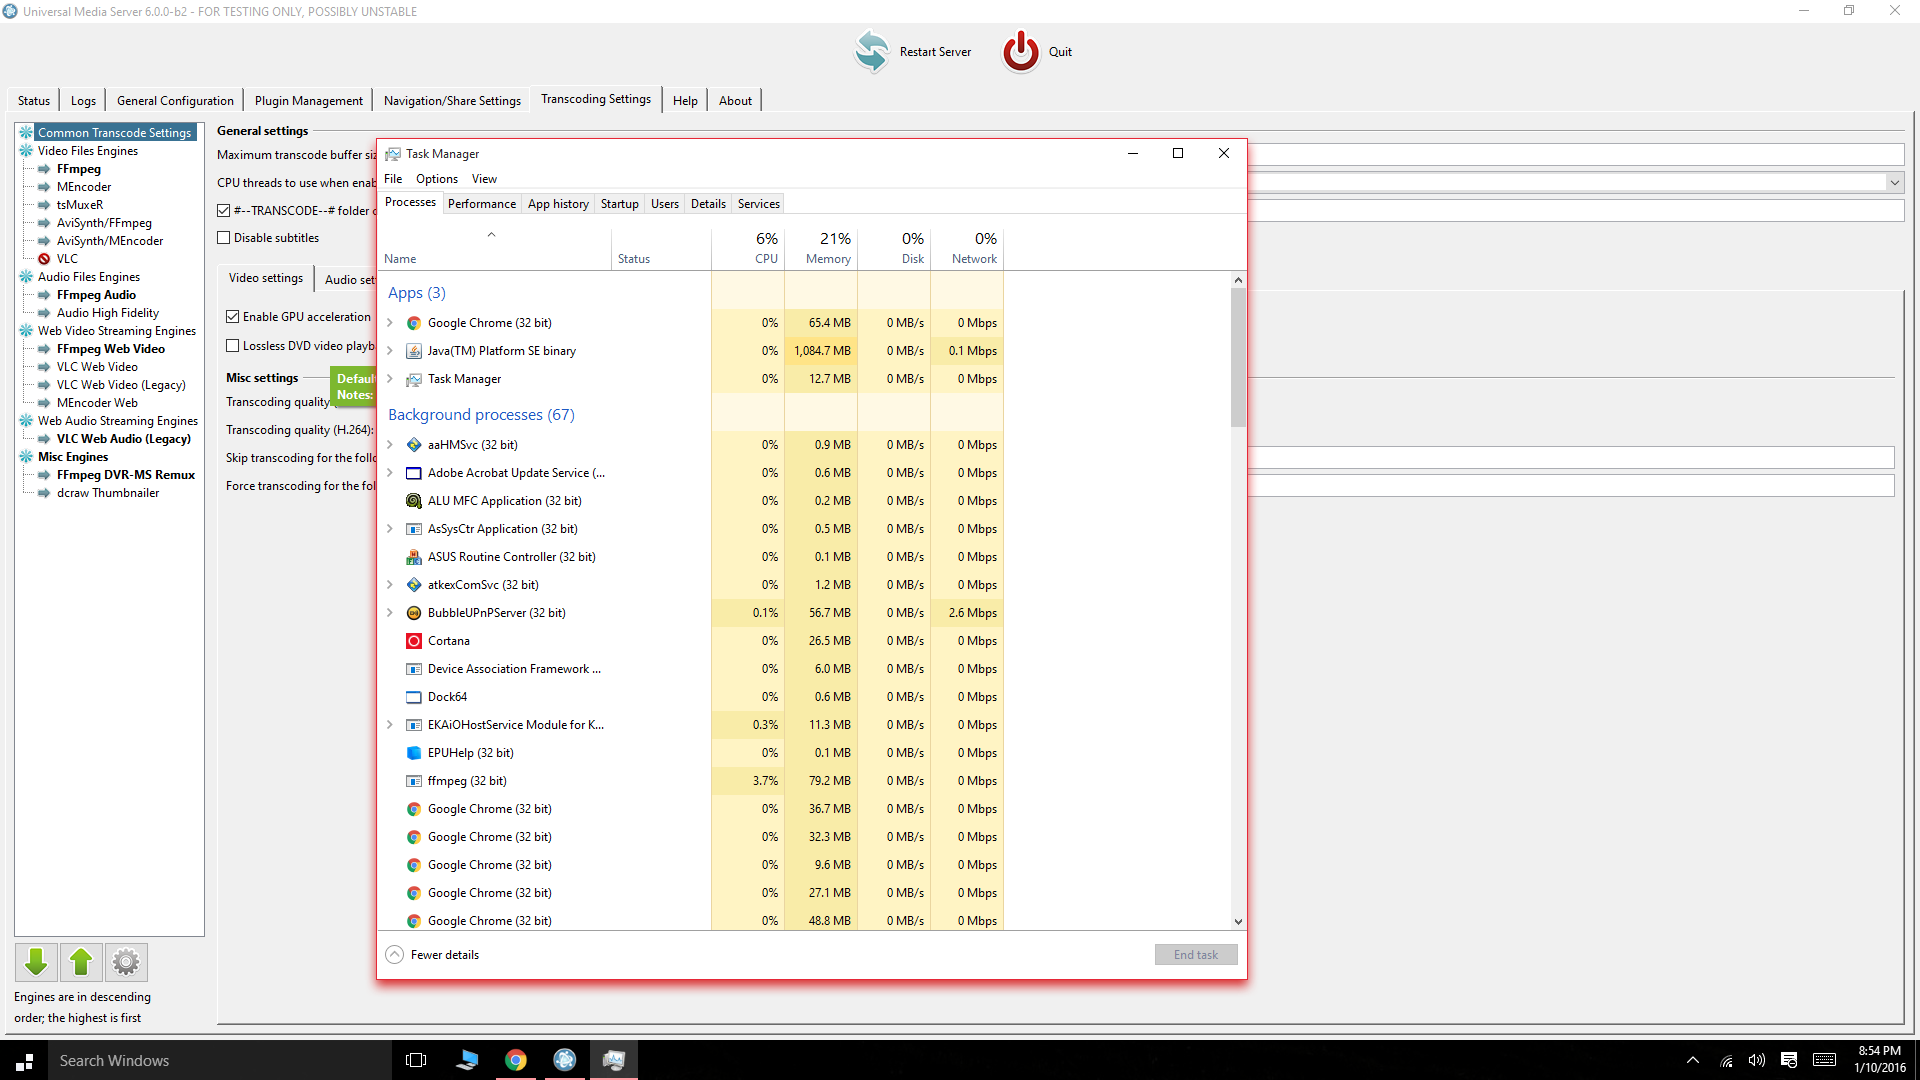Click the EPUHelp process icon
Viewport: 1920px width, 1080px height.
414,753
